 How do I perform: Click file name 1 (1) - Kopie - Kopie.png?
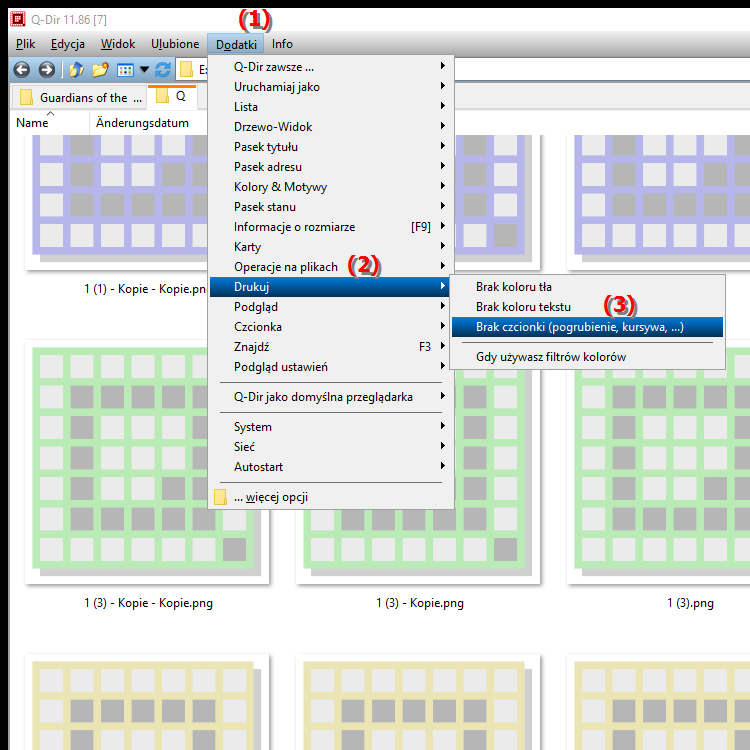point(145,289)
